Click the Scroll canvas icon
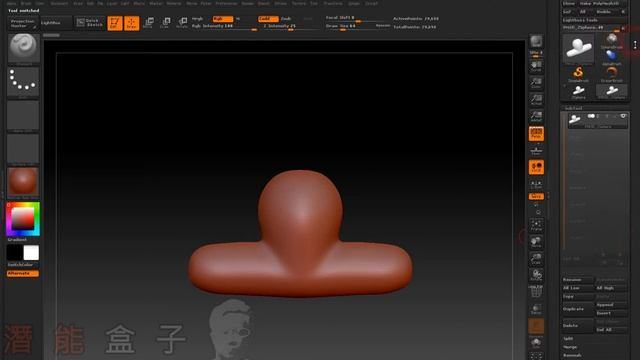This screenshot has width=640, height=360. click(536, 66)
